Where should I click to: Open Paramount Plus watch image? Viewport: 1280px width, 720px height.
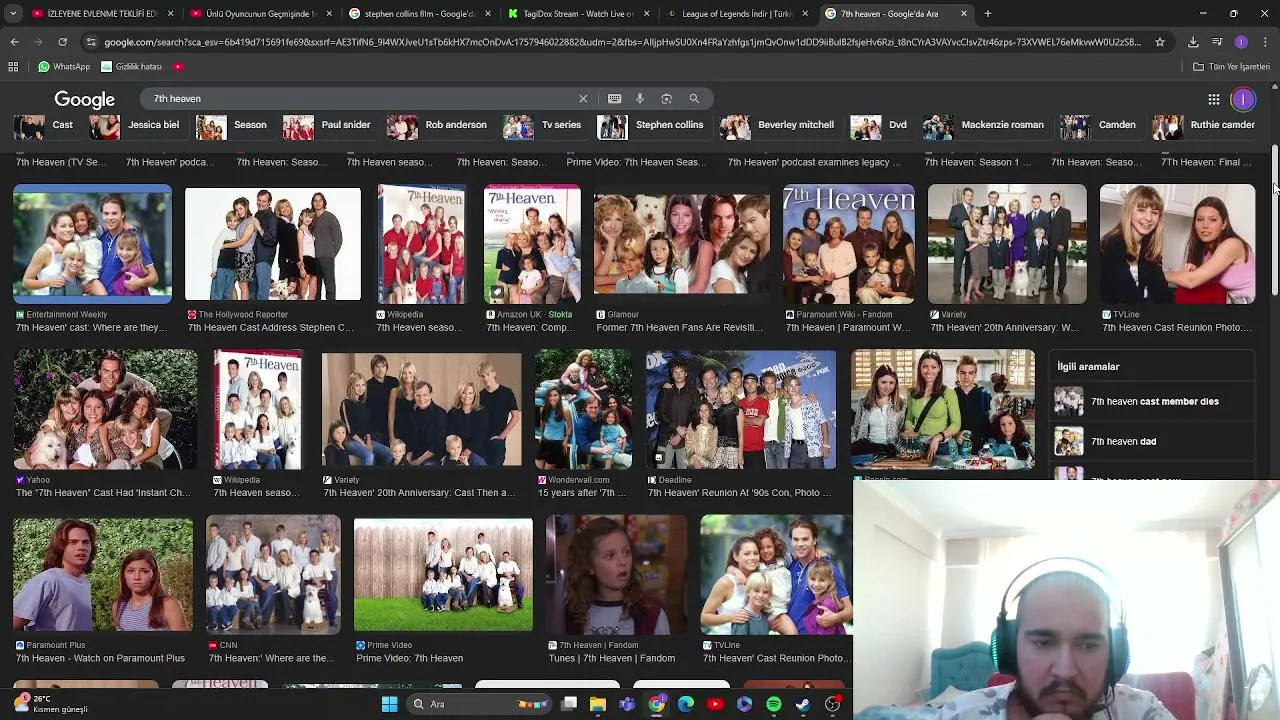(102, 574)
